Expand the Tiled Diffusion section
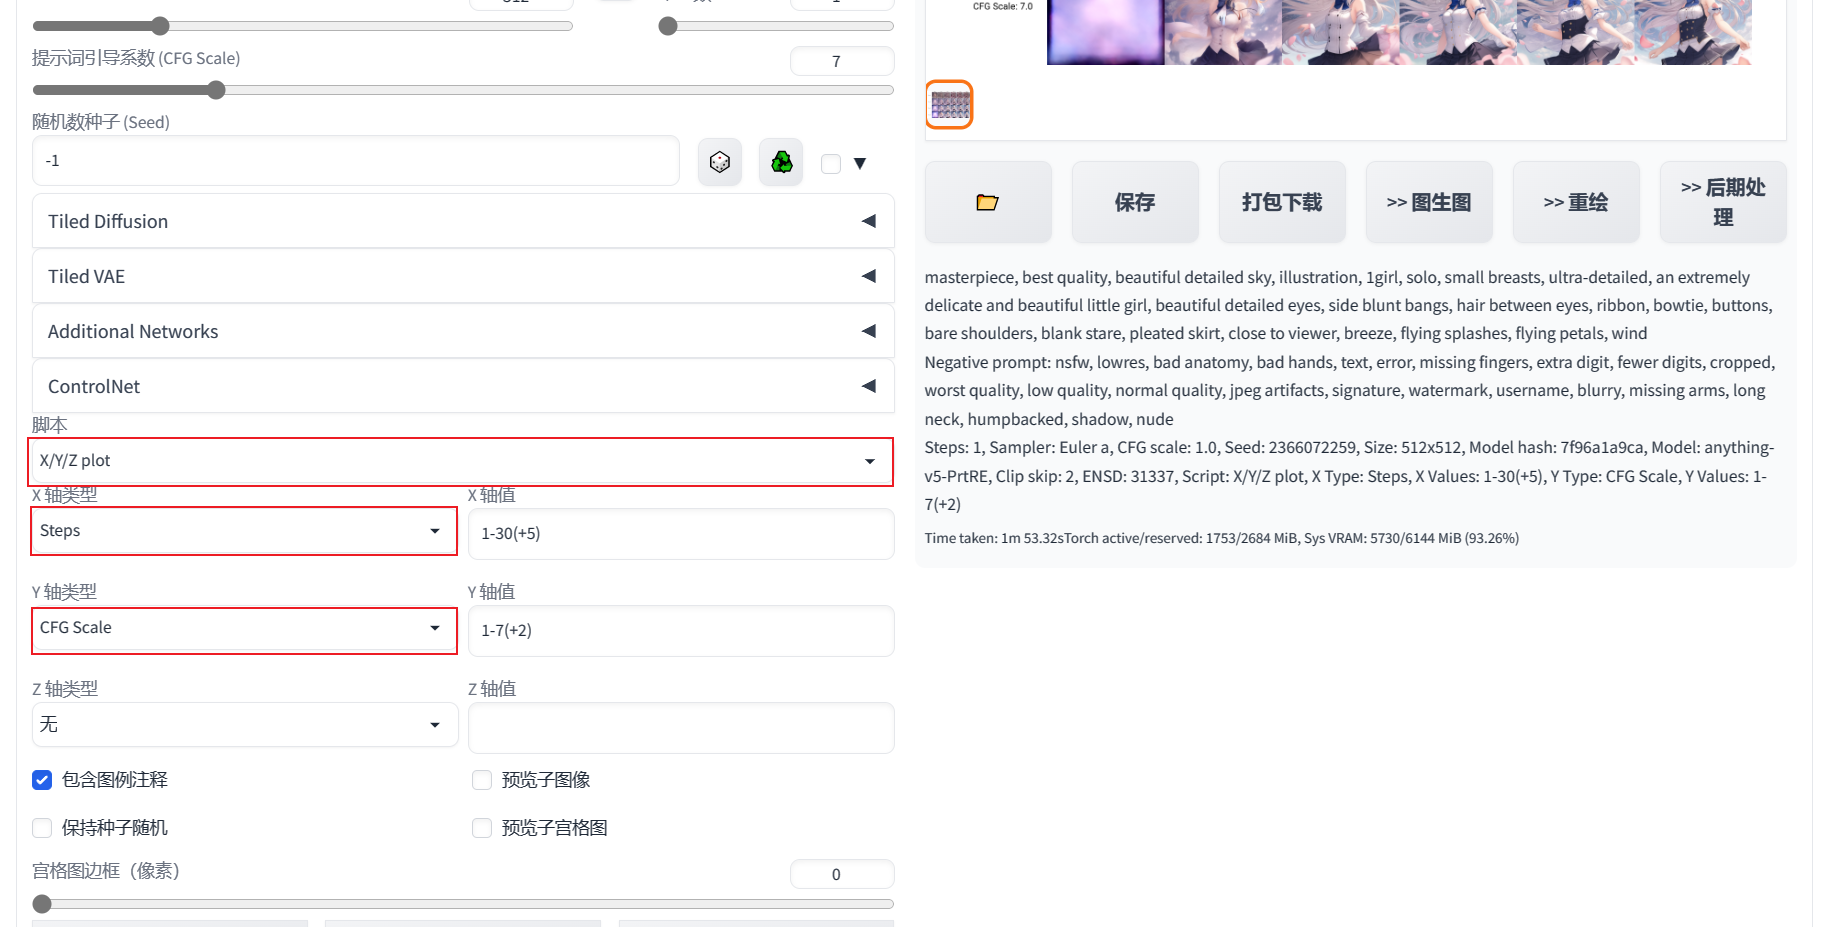Screen dimensions: 1832x927 pyautogui.click(x=462, y=221)
